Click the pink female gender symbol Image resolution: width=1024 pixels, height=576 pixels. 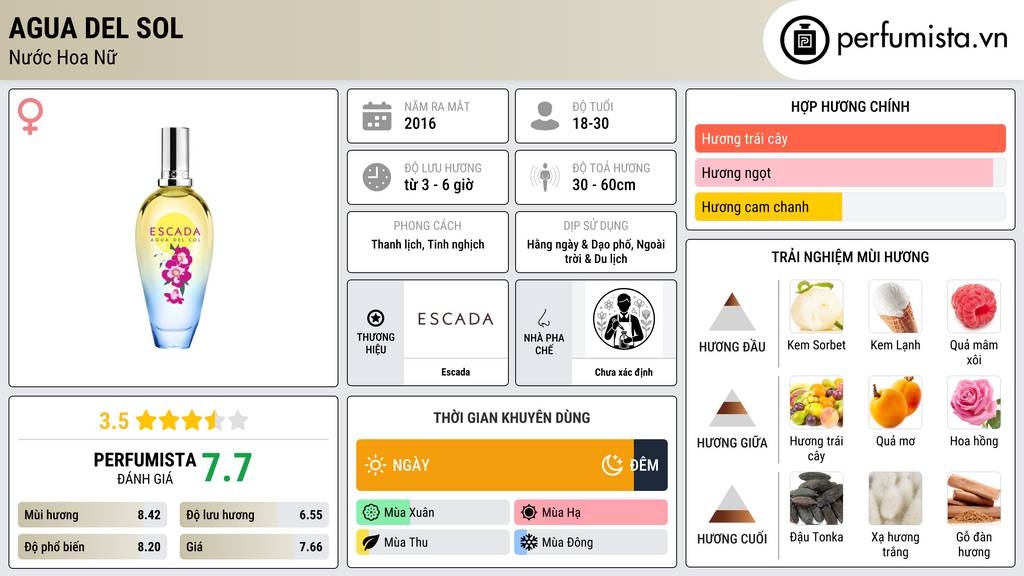(30, 116)
